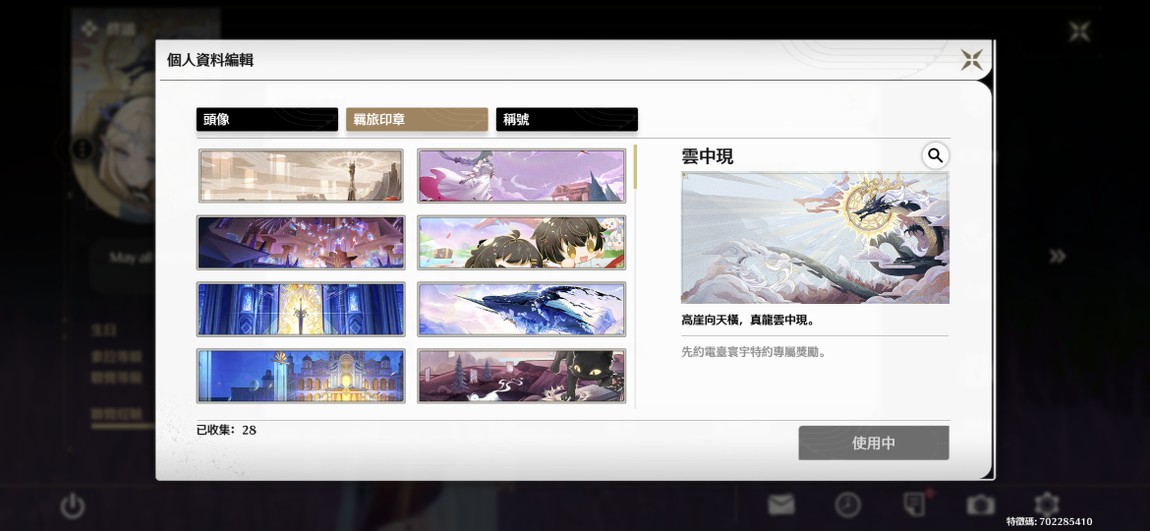Switch to the 頭像 tab
Screen dimensions: 1150x531
(267, 120)
